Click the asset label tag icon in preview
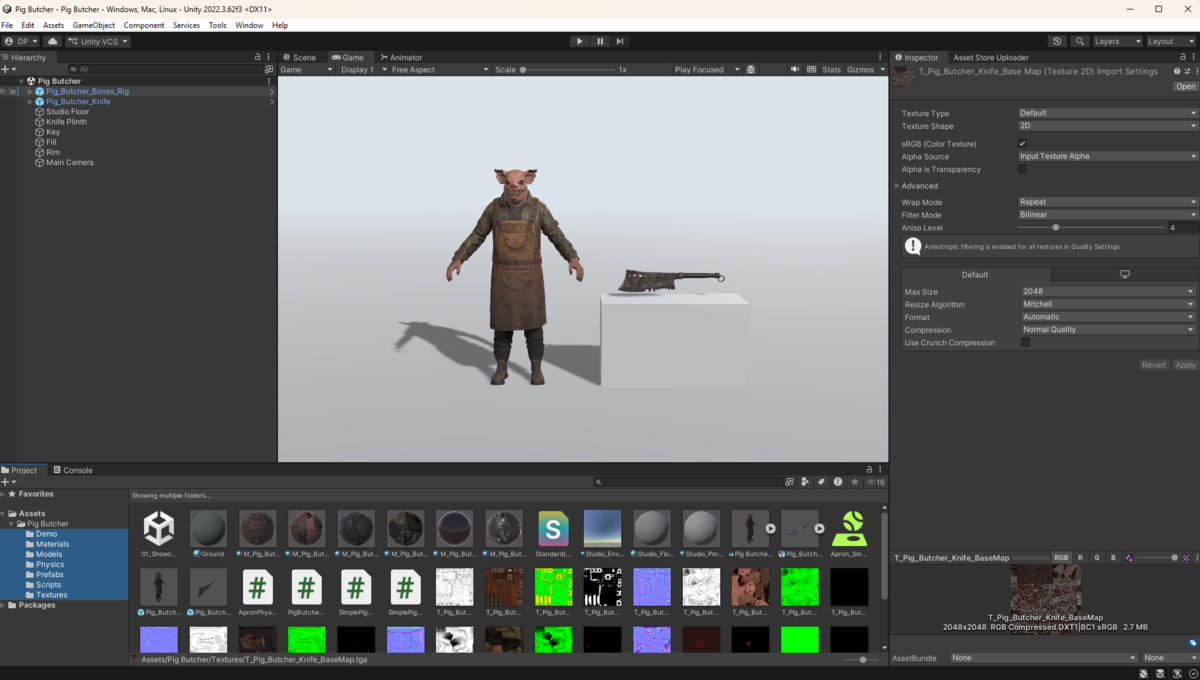Image resolution: width=1200 pixels, height=680 pixels. (x=1192, y=643)
